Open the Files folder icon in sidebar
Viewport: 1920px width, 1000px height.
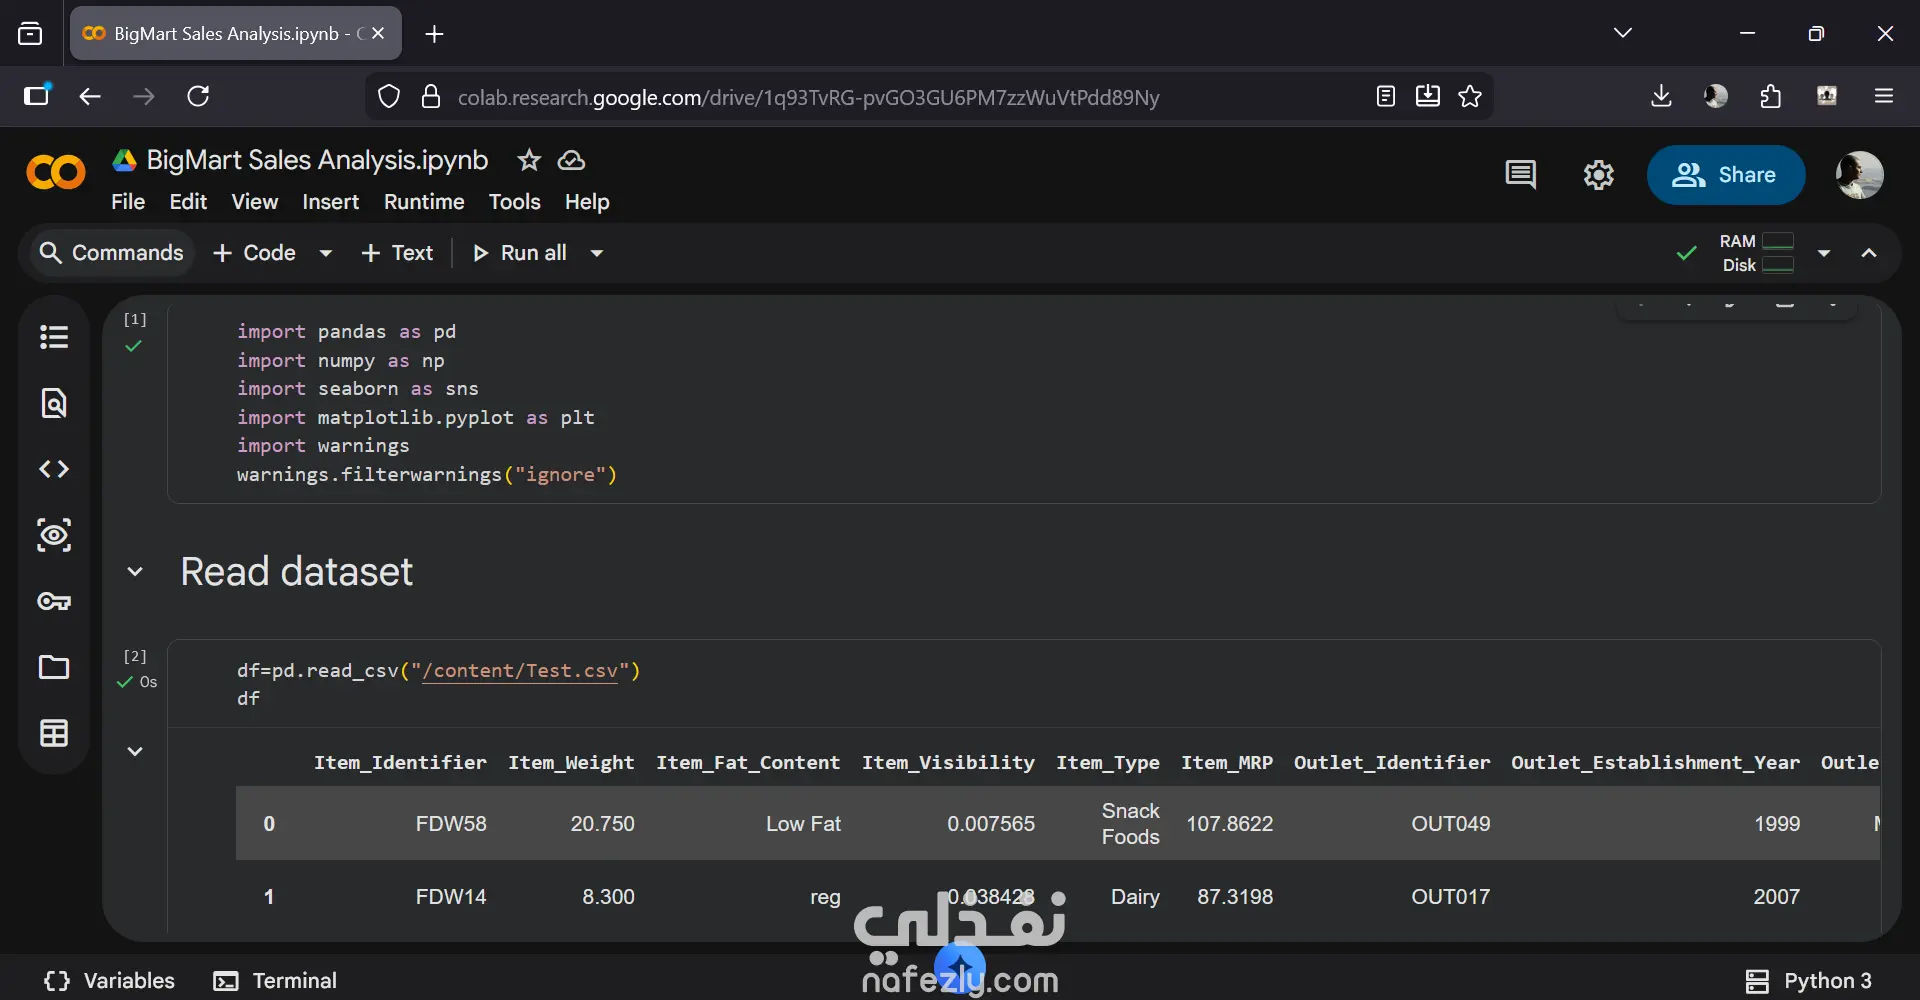click(54, 667)
